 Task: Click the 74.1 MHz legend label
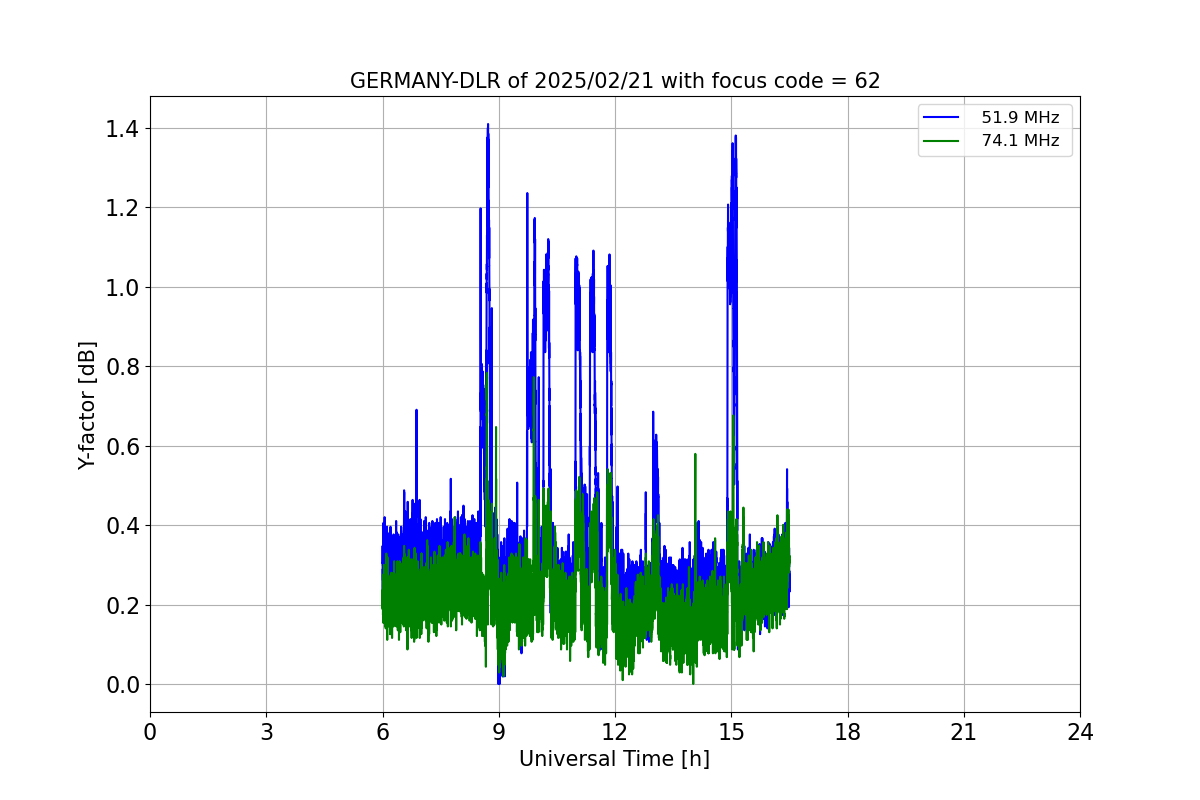click(x=1020, y=141)
